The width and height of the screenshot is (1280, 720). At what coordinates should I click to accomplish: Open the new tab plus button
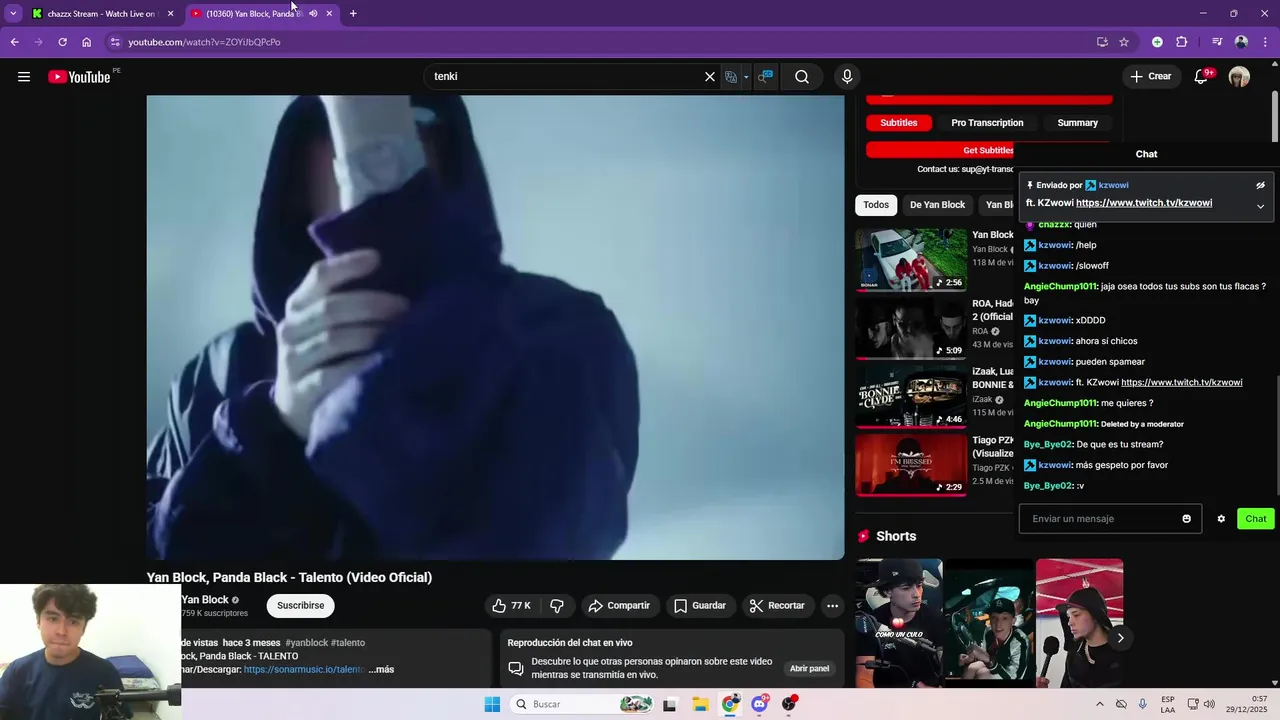tap(353, 14)
